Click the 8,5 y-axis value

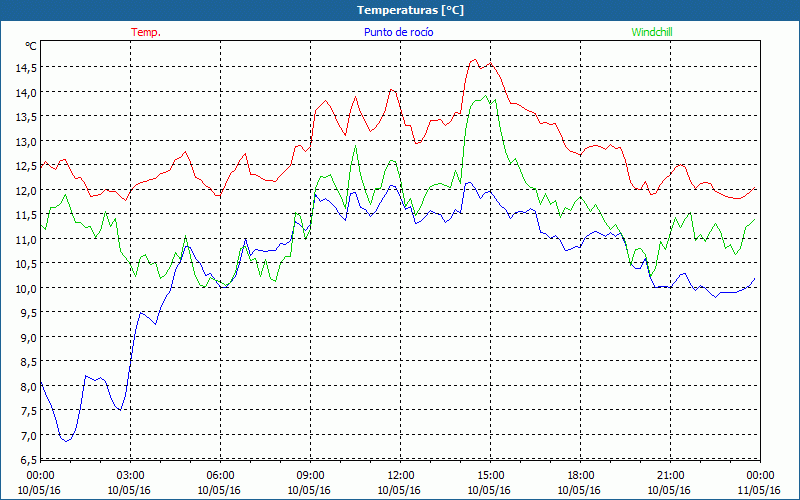tap(29, 362)
